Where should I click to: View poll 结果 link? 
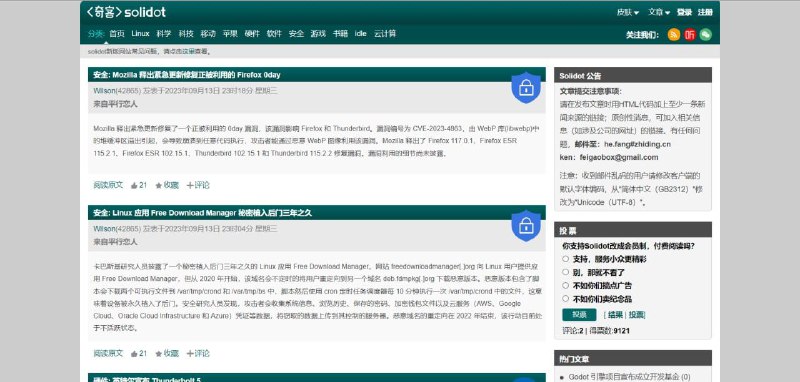point(615,315)
